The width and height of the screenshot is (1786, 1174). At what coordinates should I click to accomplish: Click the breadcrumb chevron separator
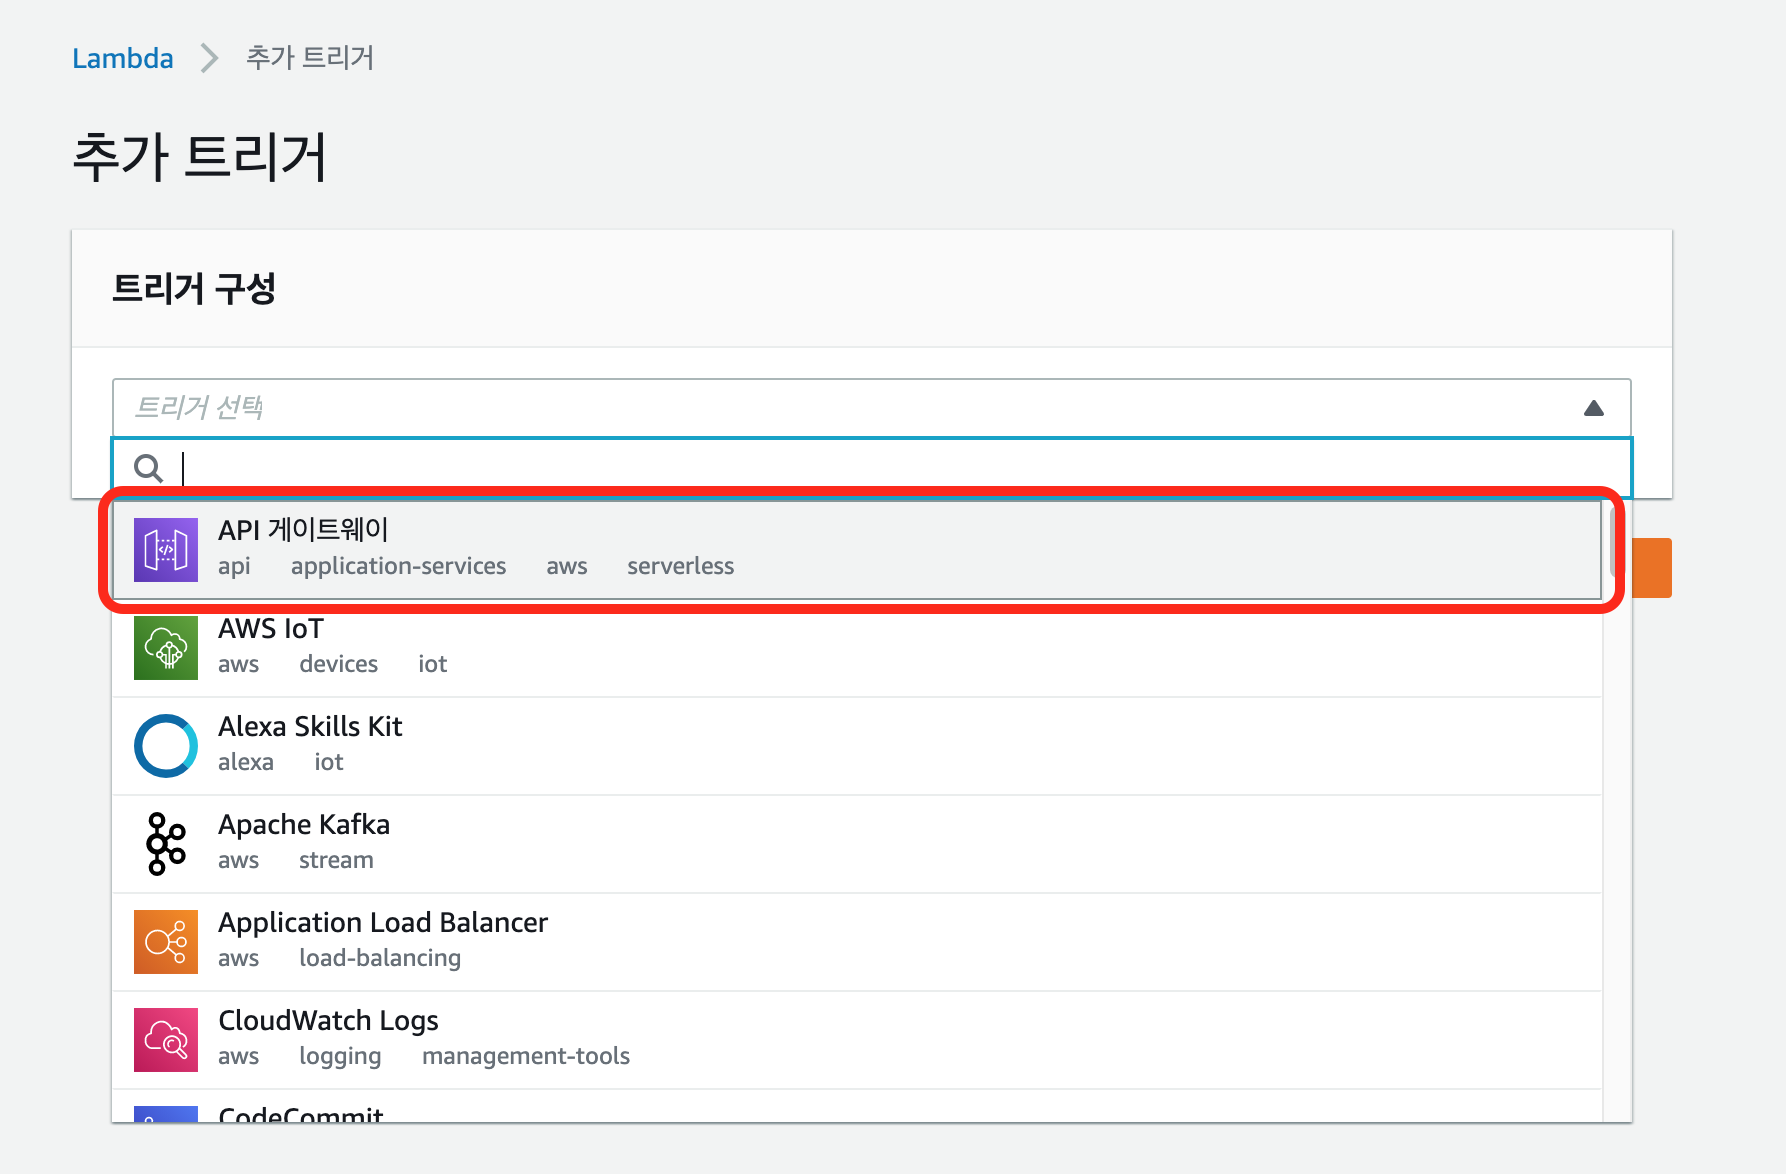(209, 58)
